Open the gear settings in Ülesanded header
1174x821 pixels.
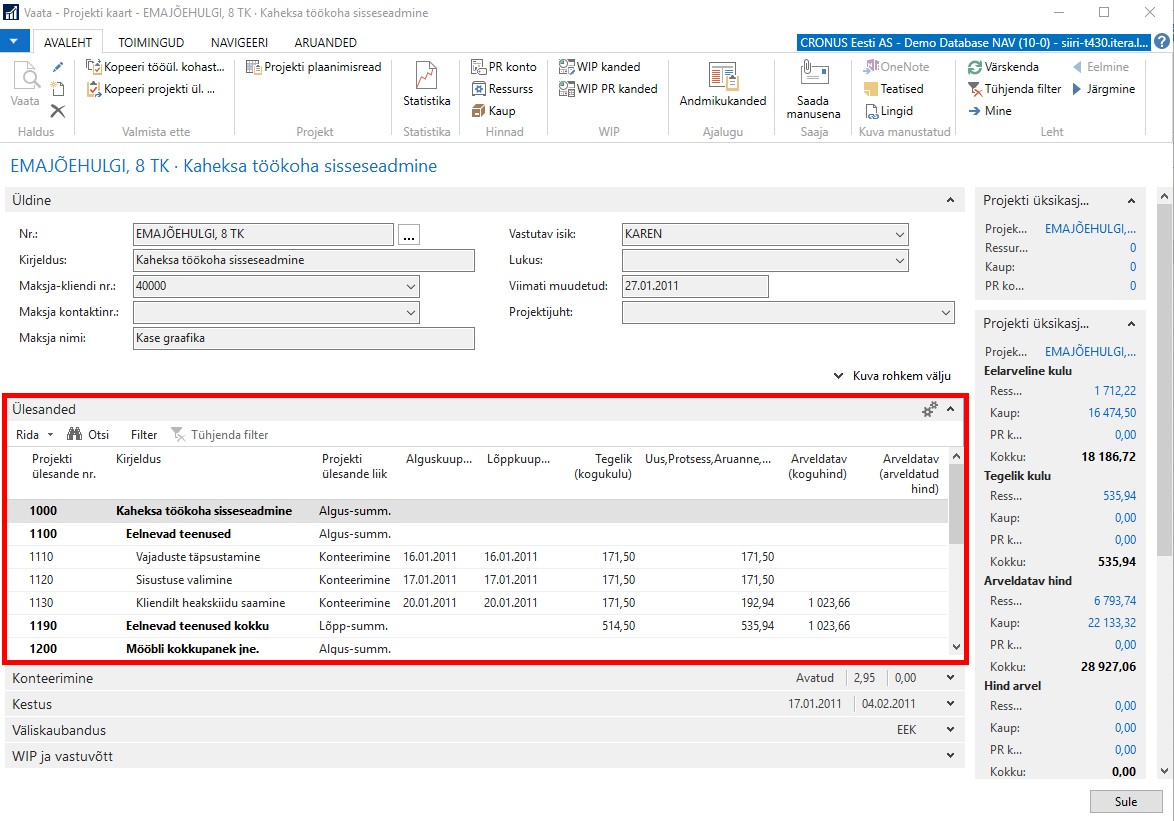[x=930, y=409]
